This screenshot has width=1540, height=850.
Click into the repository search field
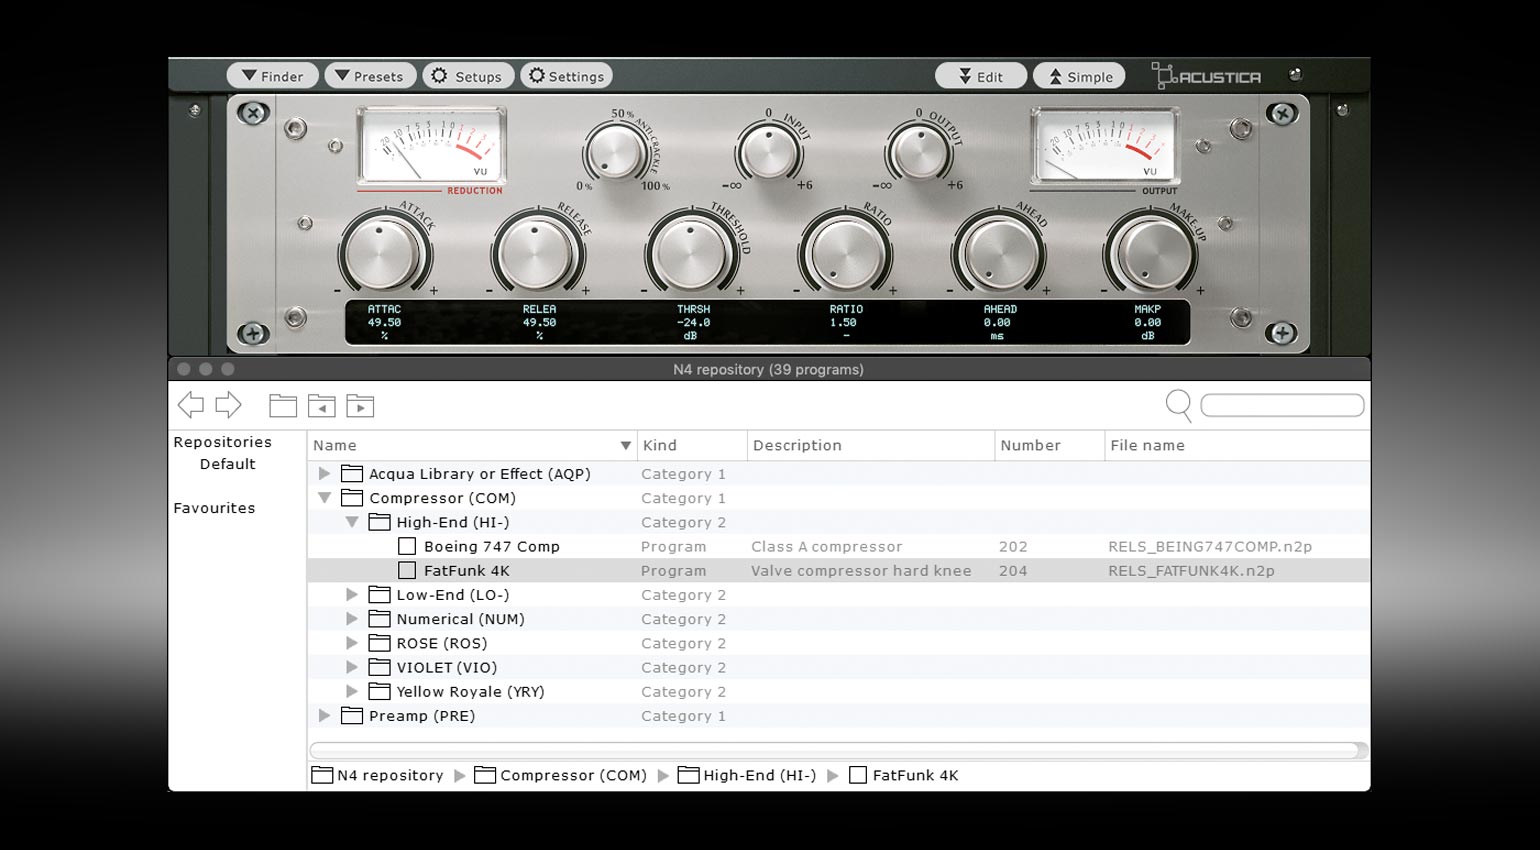click(1282, 405)
